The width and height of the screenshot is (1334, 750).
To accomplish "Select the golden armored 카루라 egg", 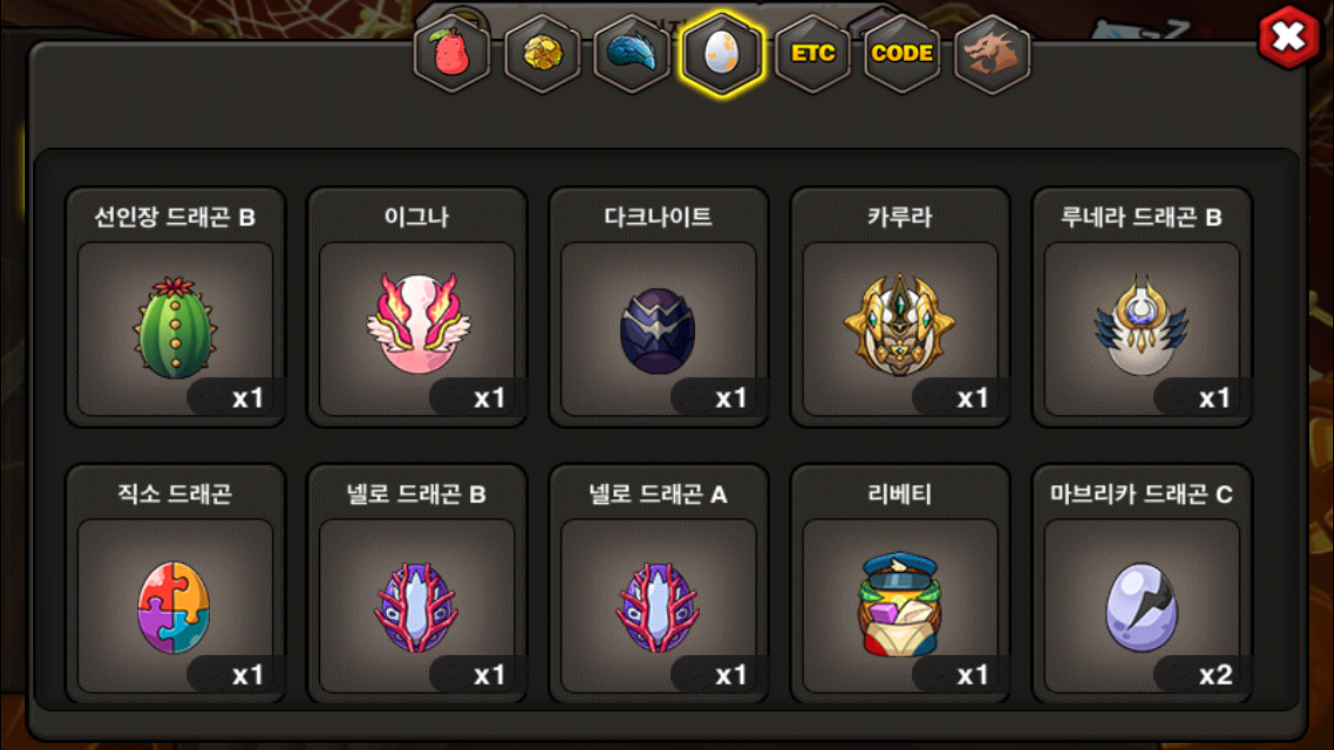I will click(x=901, y=307).
